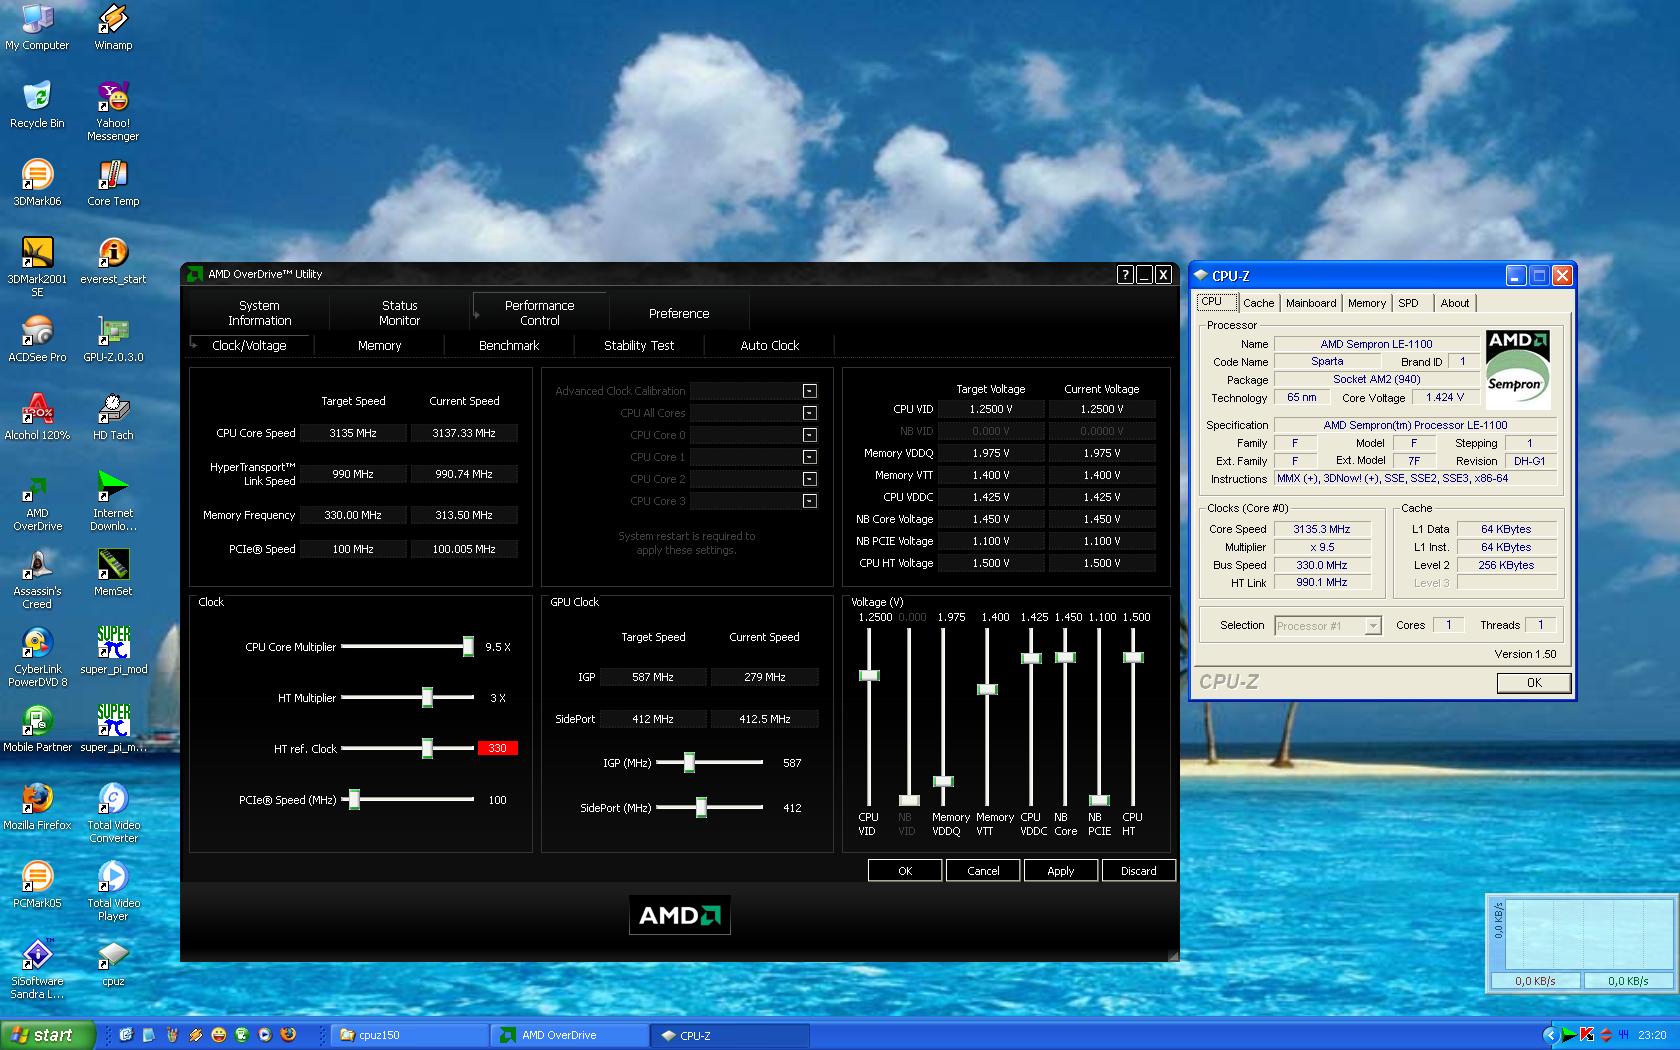This screenshot has width=1680, height=1050.
Task: Click Cancel in AMD OverDrive
Action: [983, 871]
